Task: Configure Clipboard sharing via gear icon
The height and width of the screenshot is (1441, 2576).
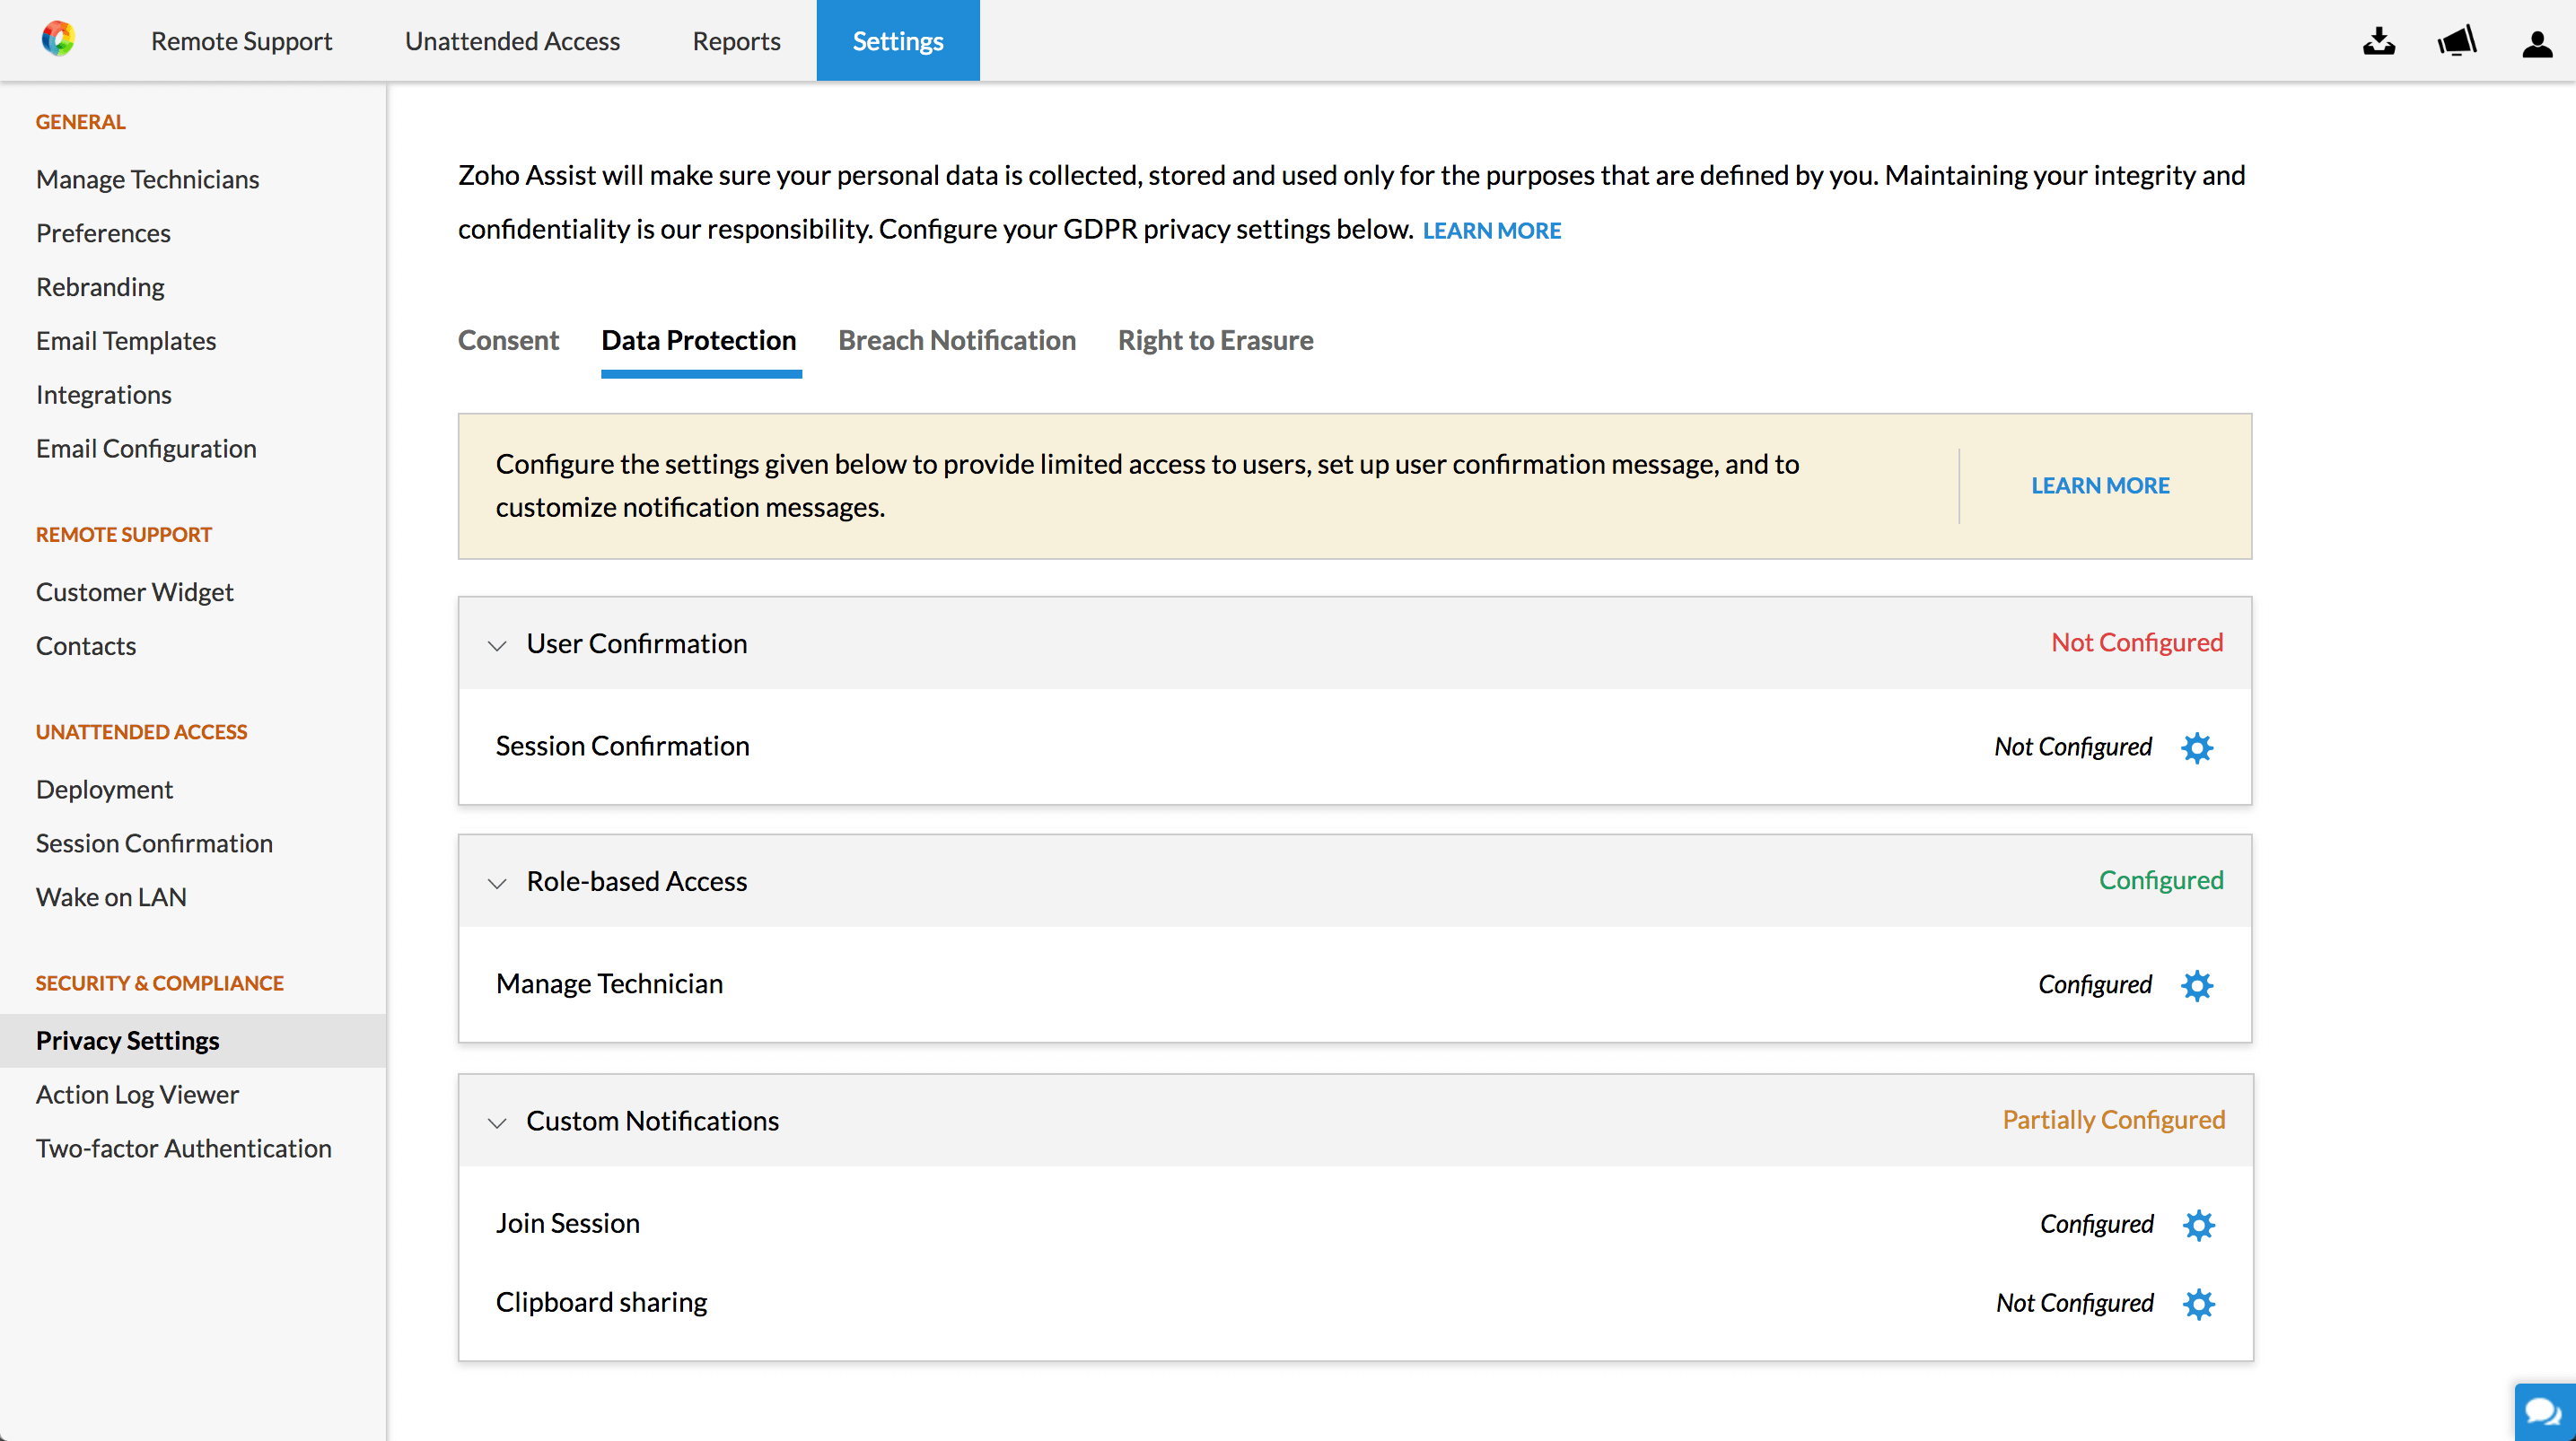Action: pos(2198,1304)
